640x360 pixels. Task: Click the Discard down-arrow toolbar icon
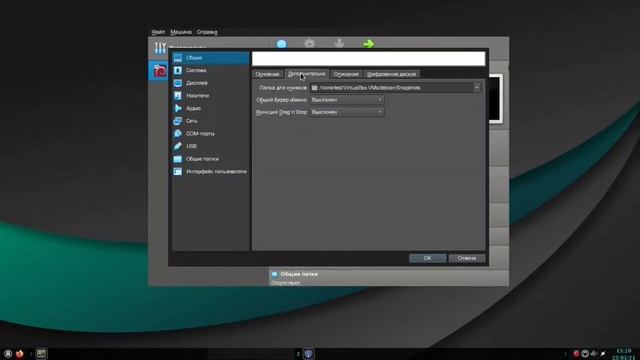tap(339, 43)
